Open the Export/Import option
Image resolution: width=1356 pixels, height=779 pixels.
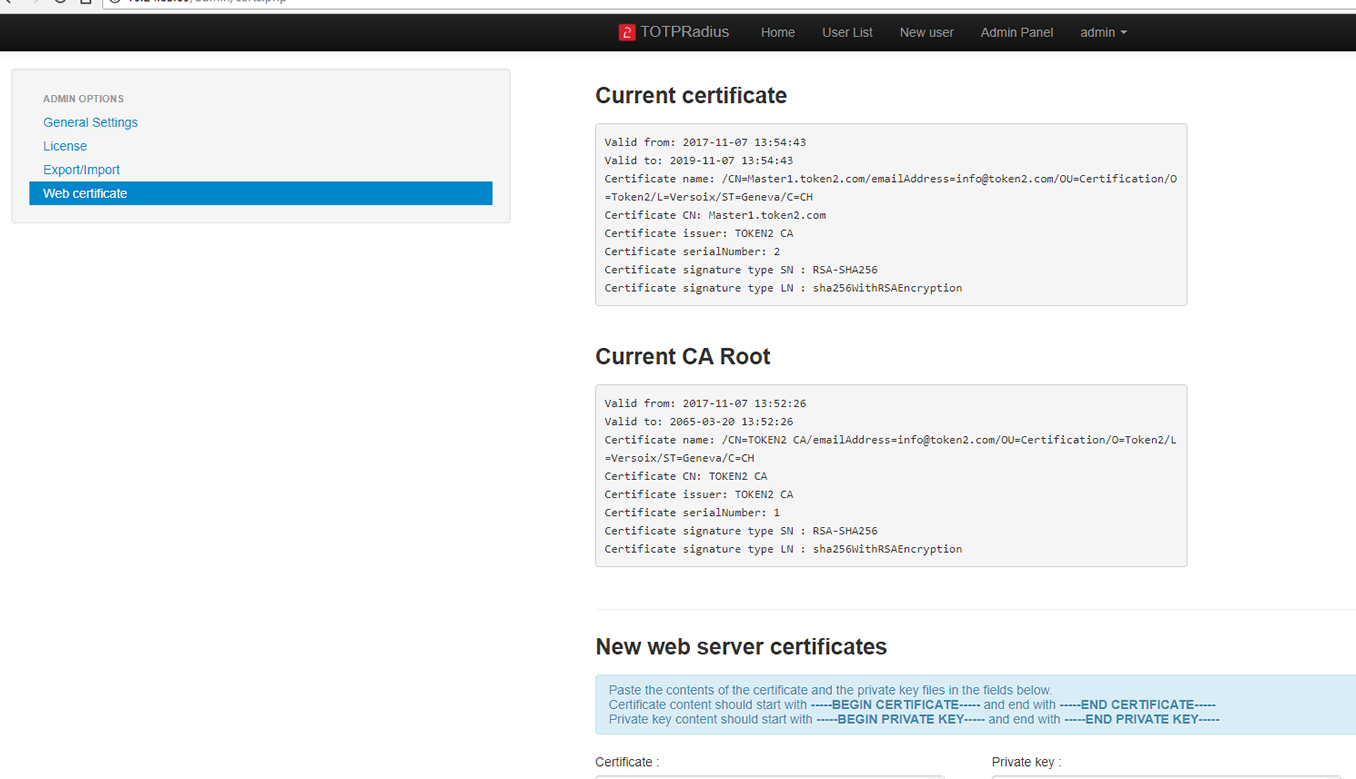[81, 170]
